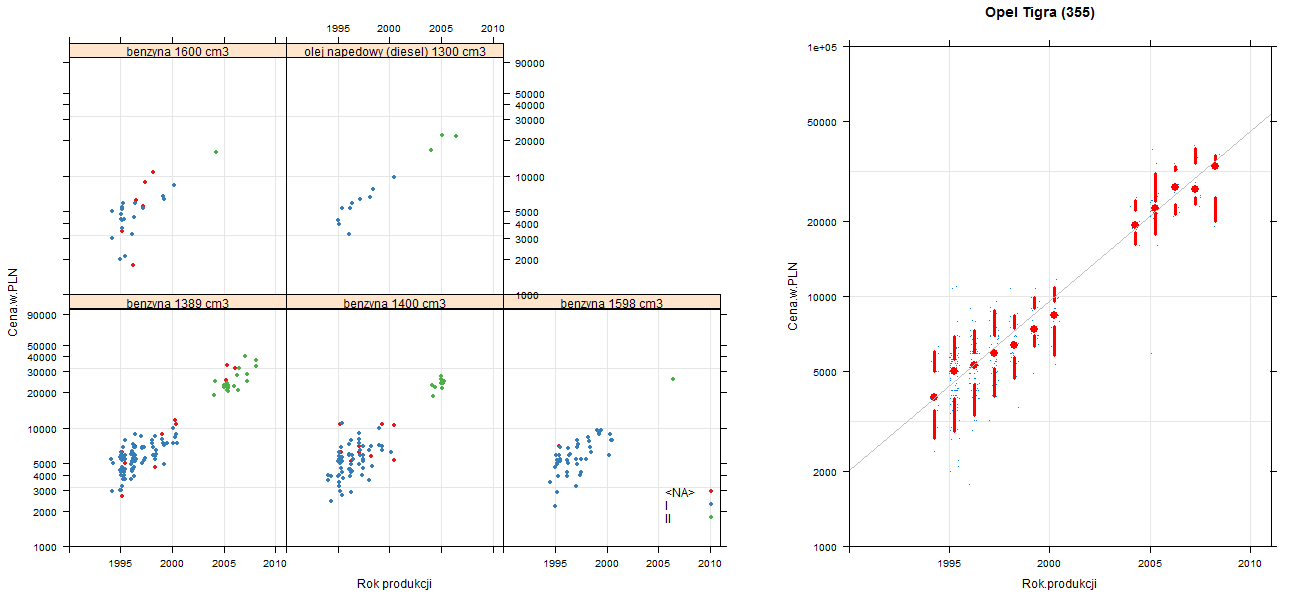Click "1995" on the Opel Tigra x-axis
The width and height of the screenshot is (1300, 600).
coord(949,564)
